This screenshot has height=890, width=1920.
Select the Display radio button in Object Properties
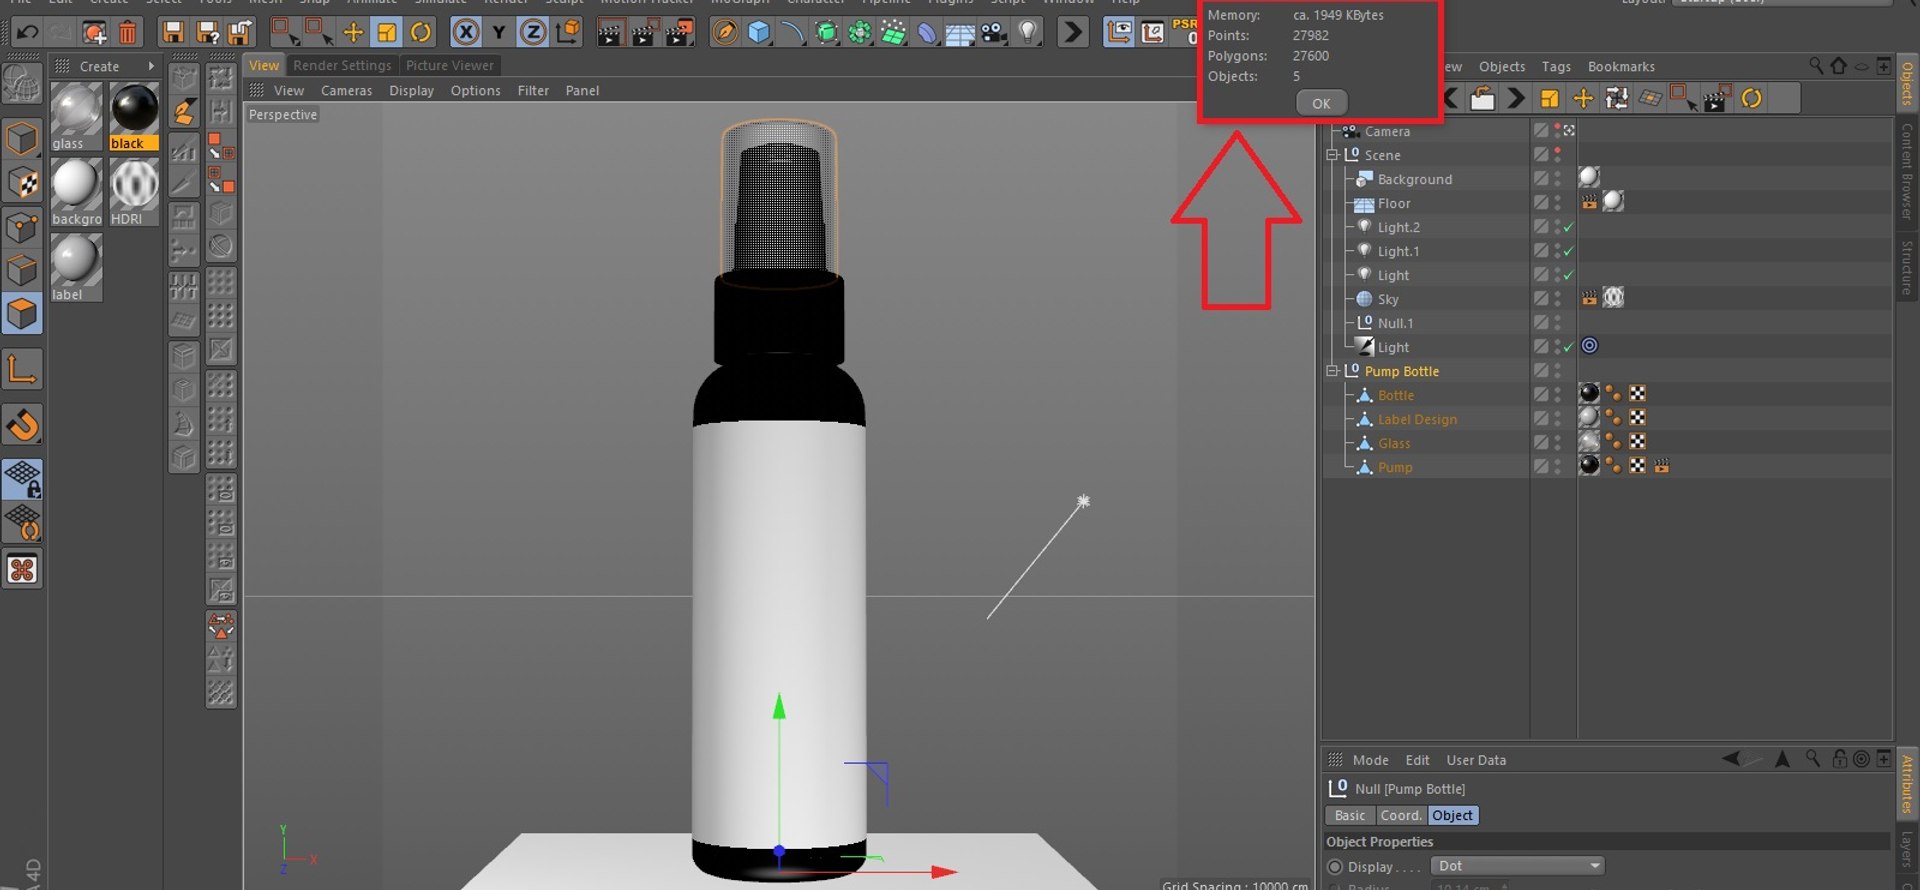[1334, 866]
